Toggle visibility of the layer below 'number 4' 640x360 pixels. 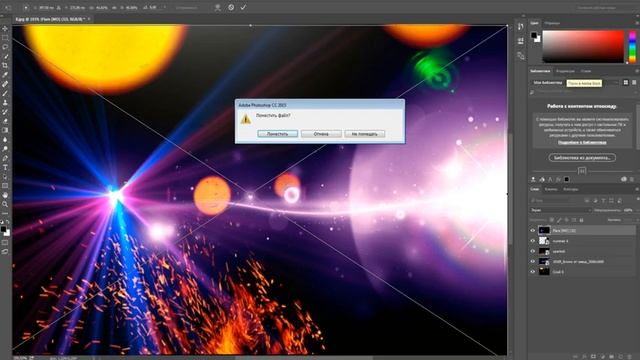point(533,251)
